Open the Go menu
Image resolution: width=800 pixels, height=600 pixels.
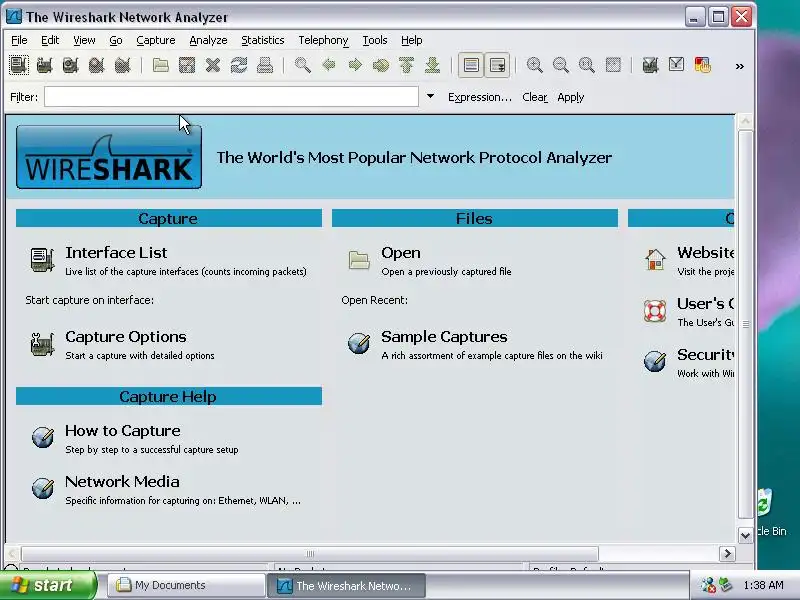(116, 40)
